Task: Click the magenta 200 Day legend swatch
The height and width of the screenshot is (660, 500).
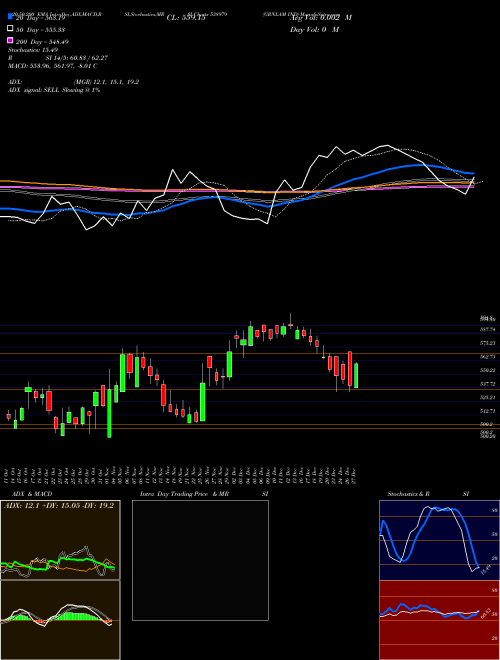Action: (10, 41)
